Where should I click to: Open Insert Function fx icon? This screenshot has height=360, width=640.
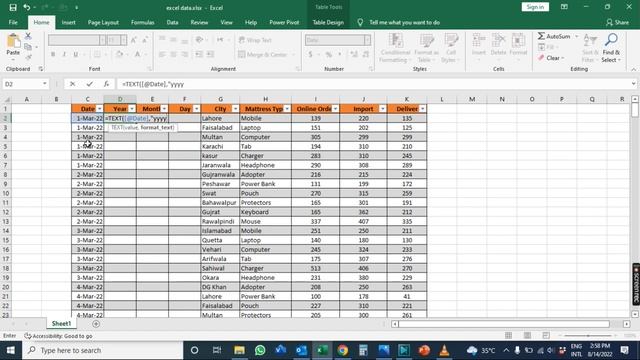coord(106,84)
